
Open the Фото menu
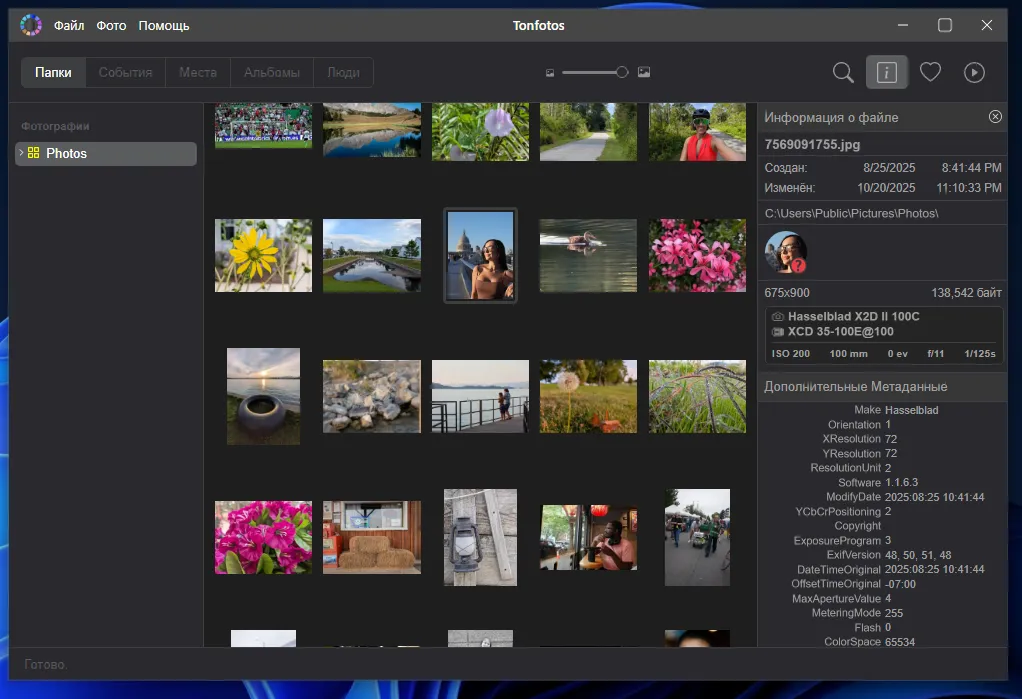click(111, 25)
